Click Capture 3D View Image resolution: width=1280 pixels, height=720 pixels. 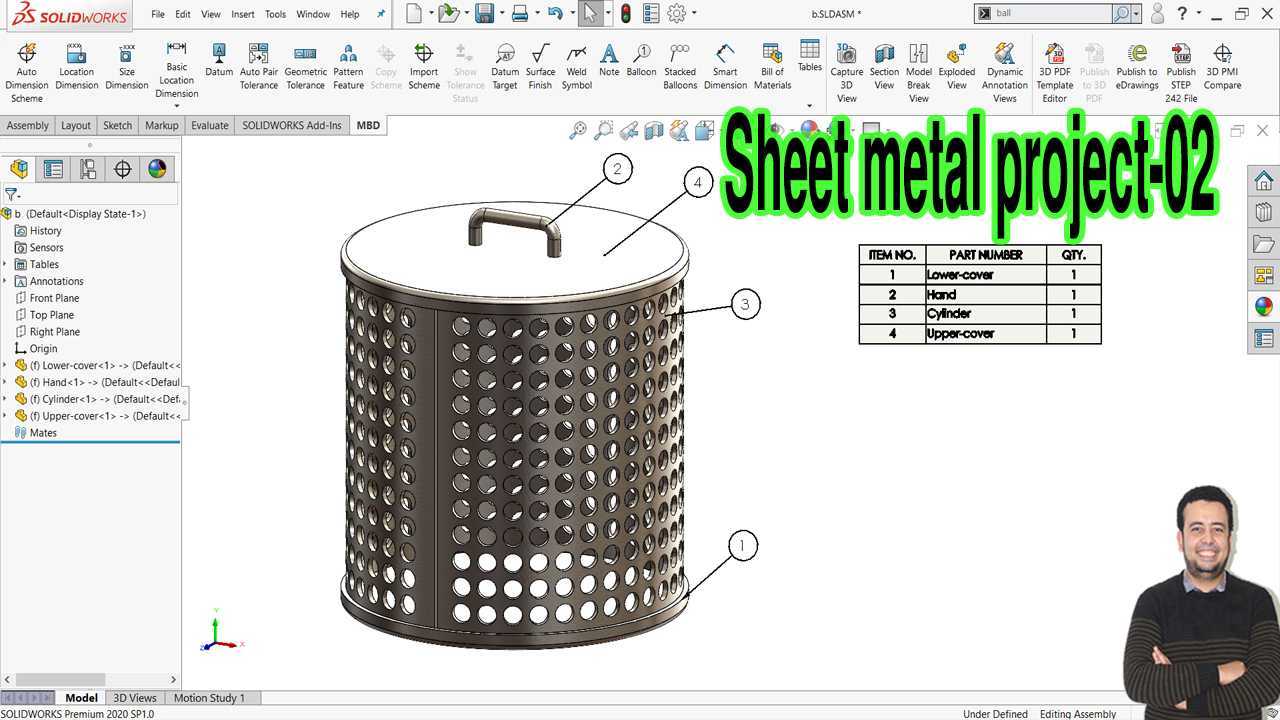coord(847,72)
